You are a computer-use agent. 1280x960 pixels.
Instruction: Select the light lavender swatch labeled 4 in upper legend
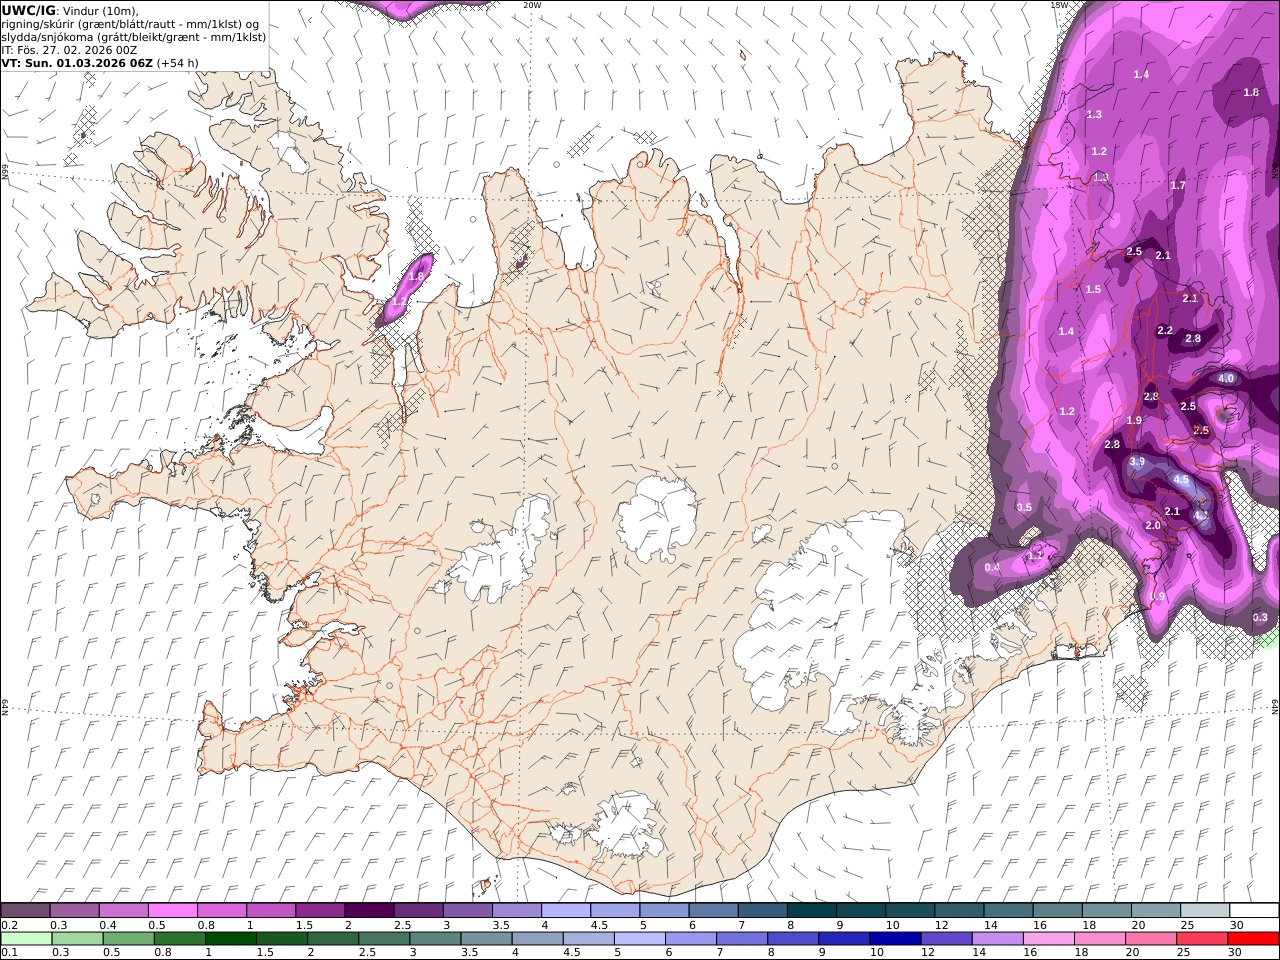coord(565,911)
